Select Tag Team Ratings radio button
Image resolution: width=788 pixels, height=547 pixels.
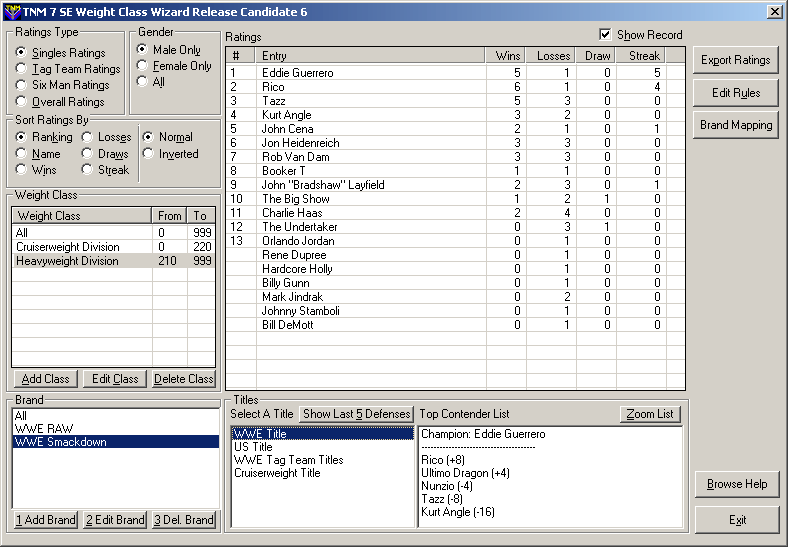tap(22, 69)
